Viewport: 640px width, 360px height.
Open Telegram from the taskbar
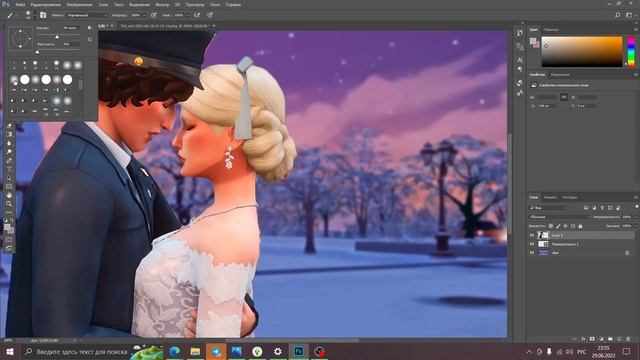point(216,351)
